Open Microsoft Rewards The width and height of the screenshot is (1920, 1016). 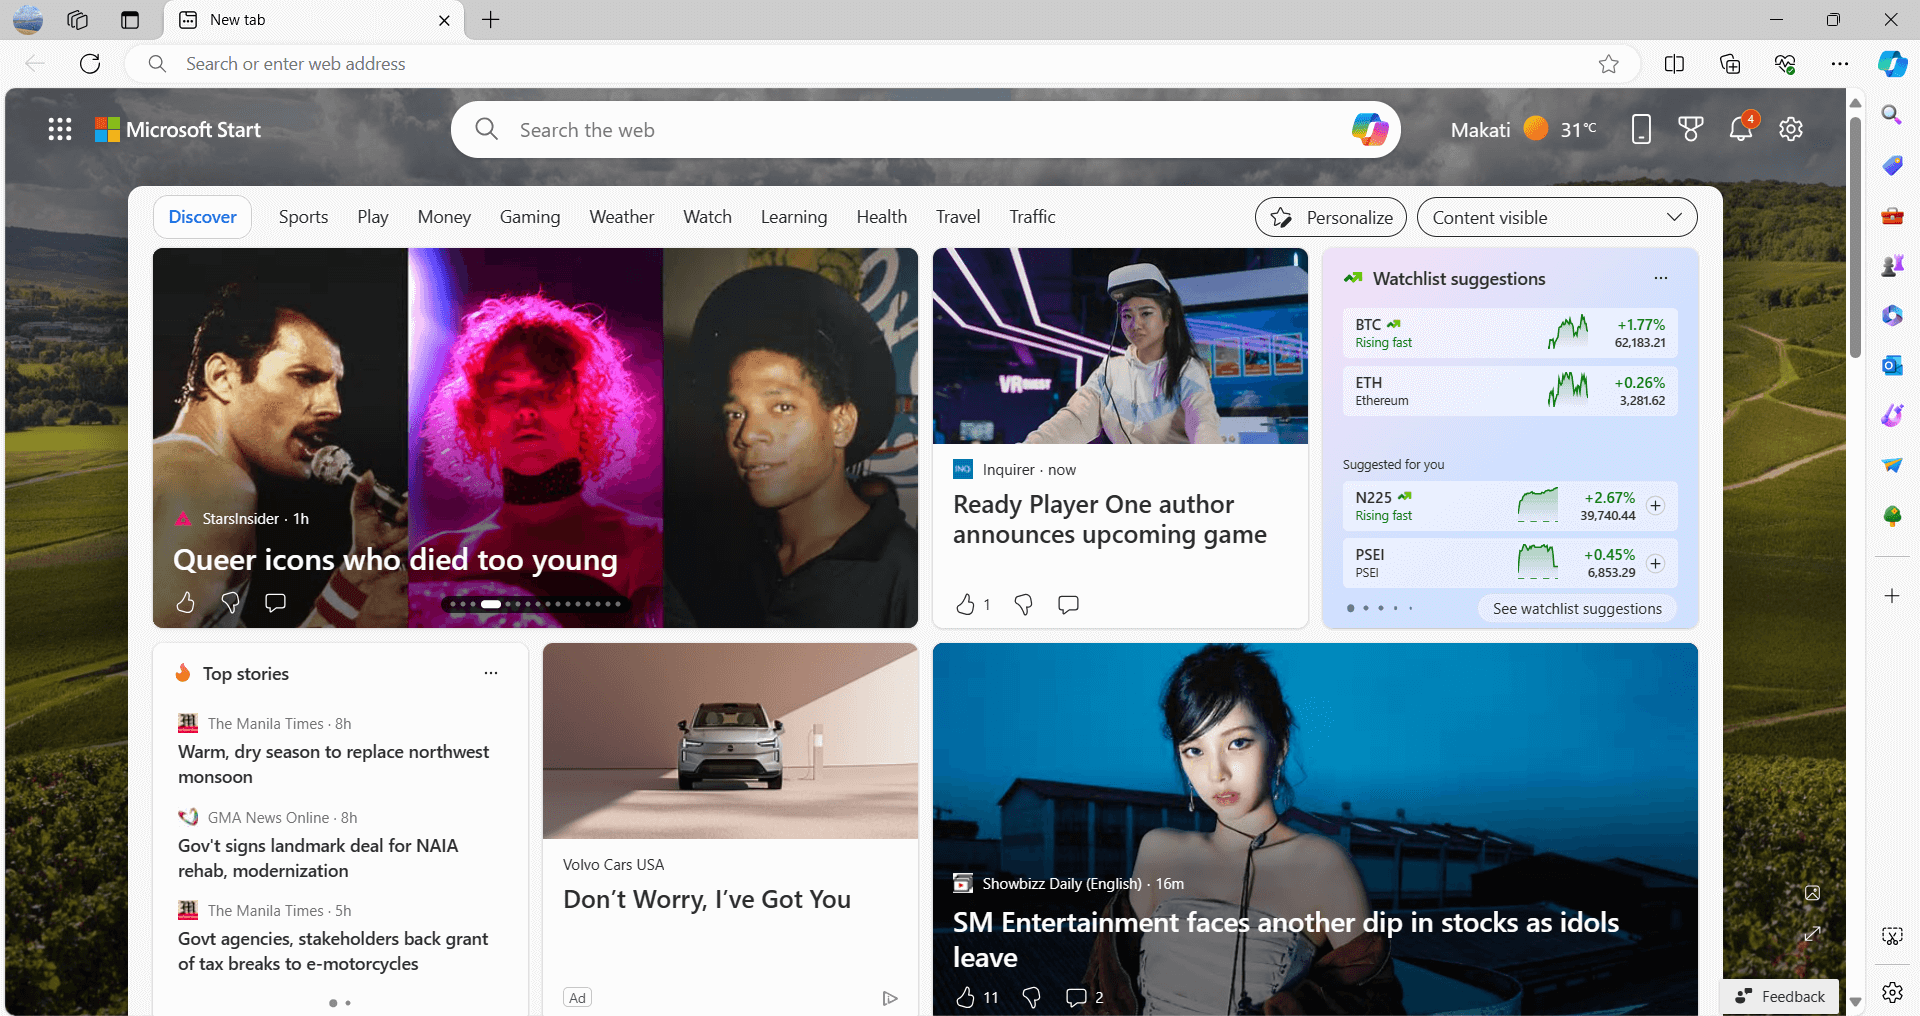point(1690,129)
